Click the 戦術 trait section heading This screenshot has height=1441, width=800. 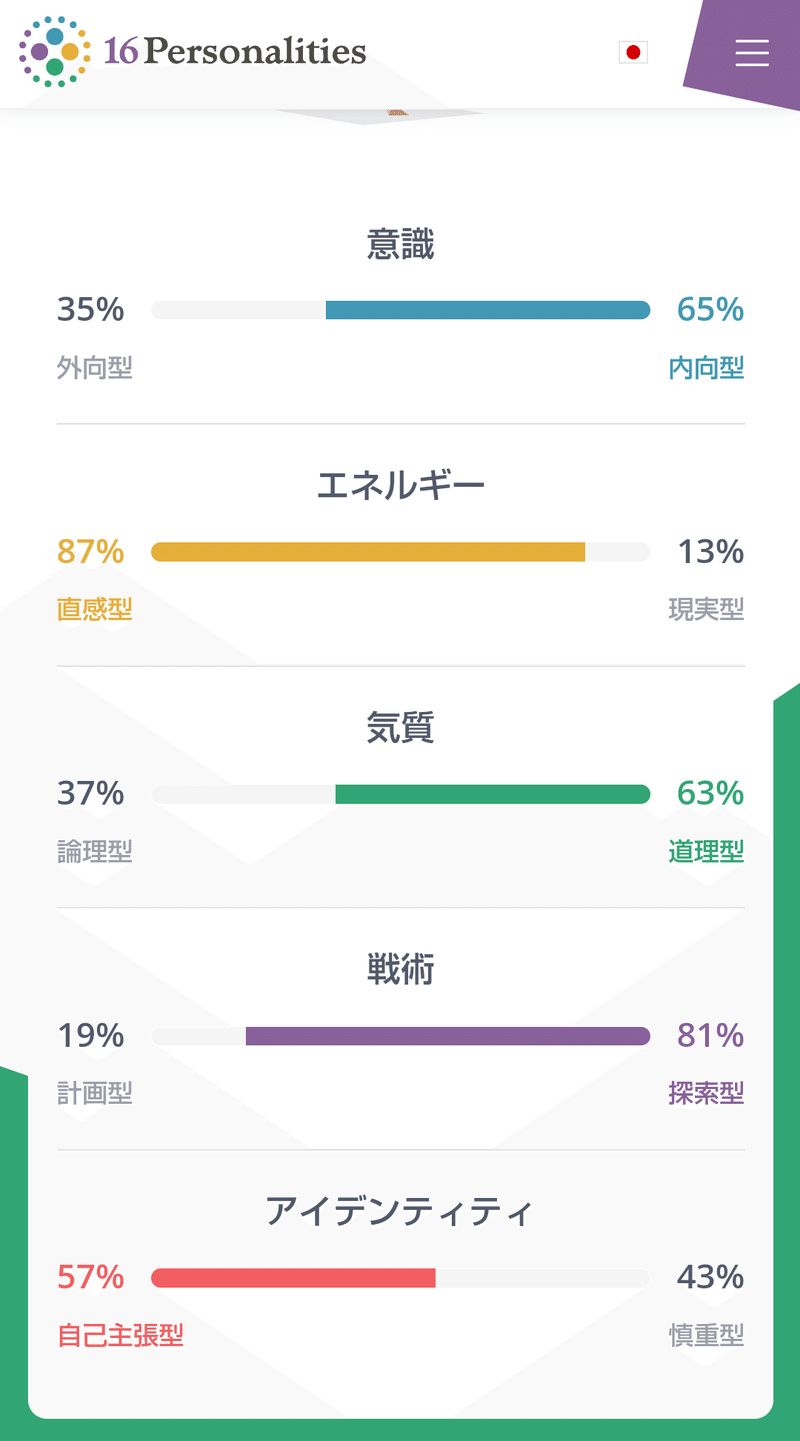point(400,970)
